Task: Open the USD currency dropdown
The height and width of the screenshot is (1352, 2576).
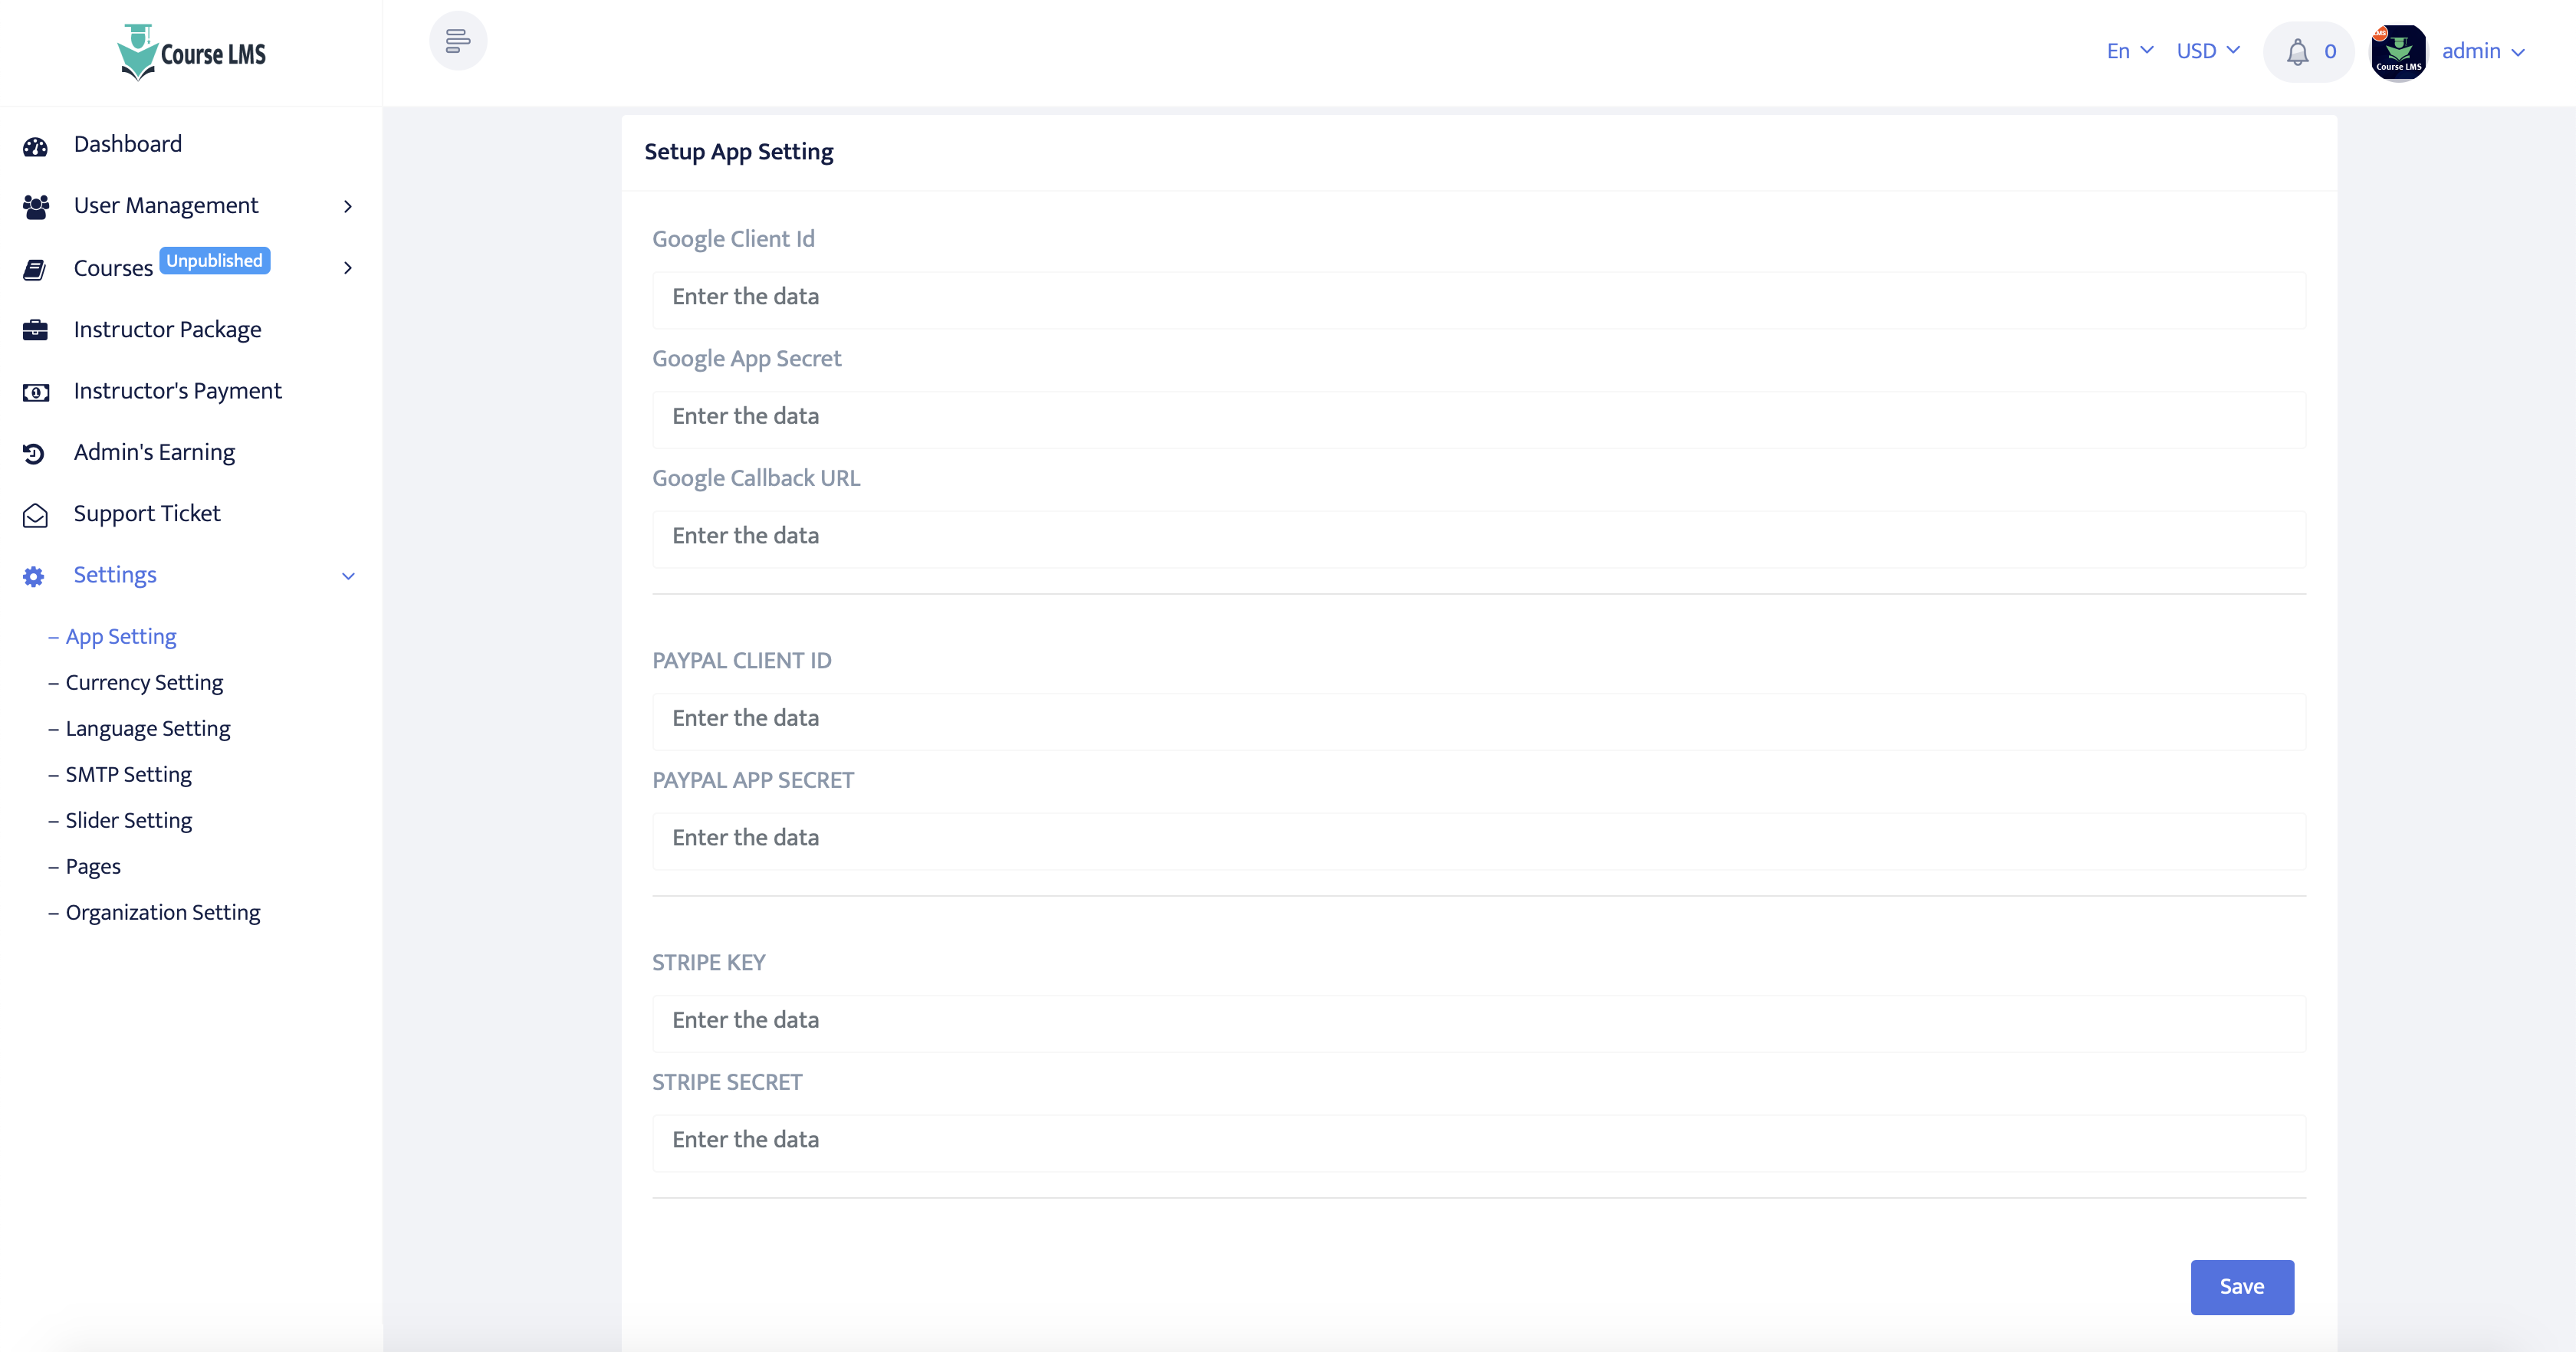Action: (2207, 51)
